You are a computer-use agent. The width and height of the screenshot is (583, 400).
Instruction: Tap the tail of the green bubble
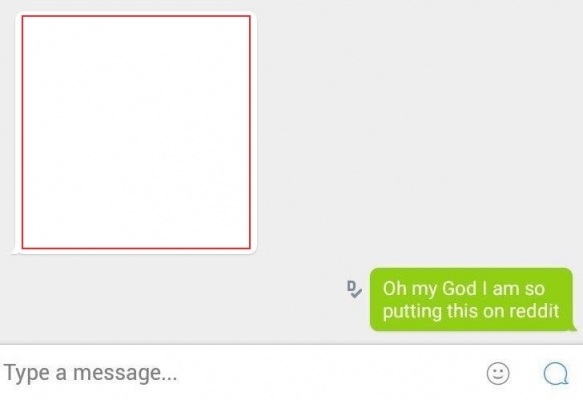tap(574, 328)
